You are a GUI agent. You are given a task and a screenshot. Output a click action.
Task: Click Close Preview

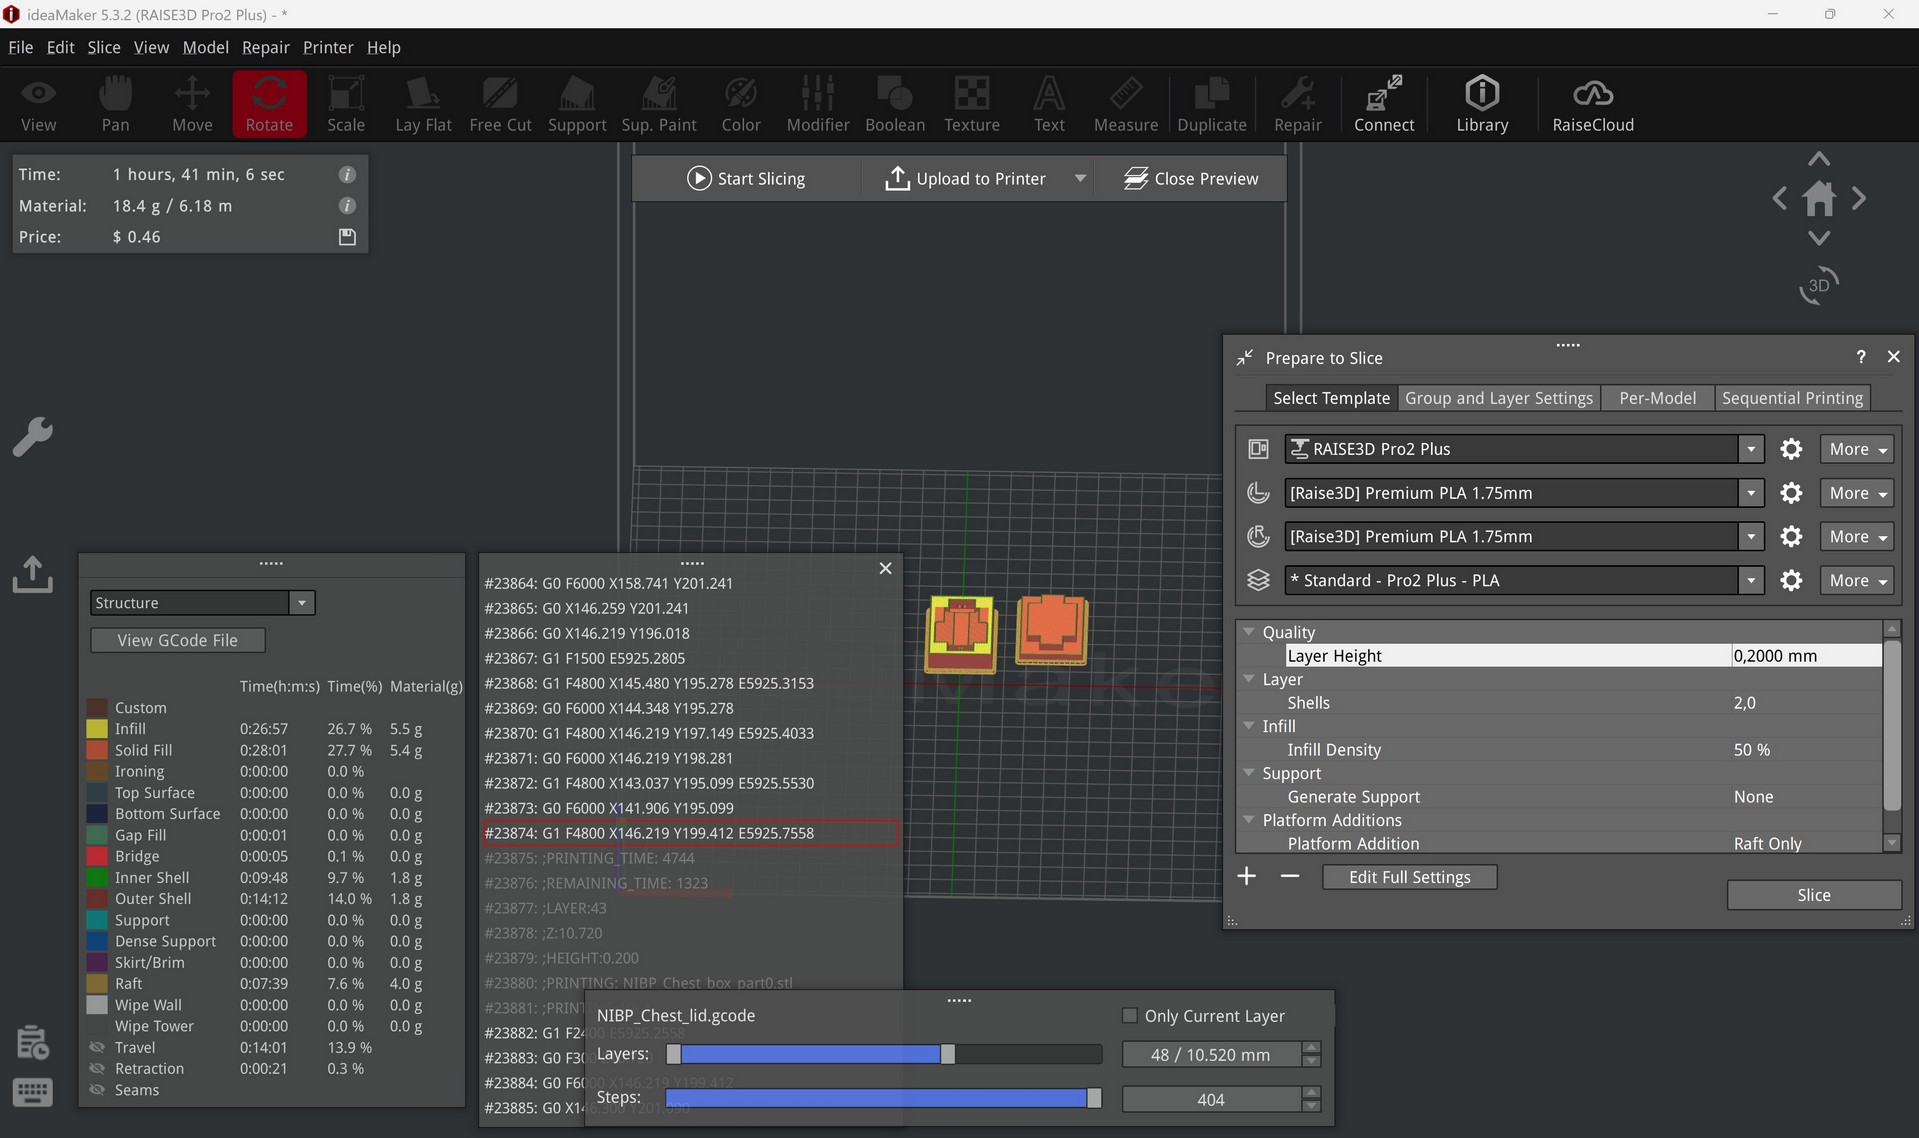point(1191,178)
